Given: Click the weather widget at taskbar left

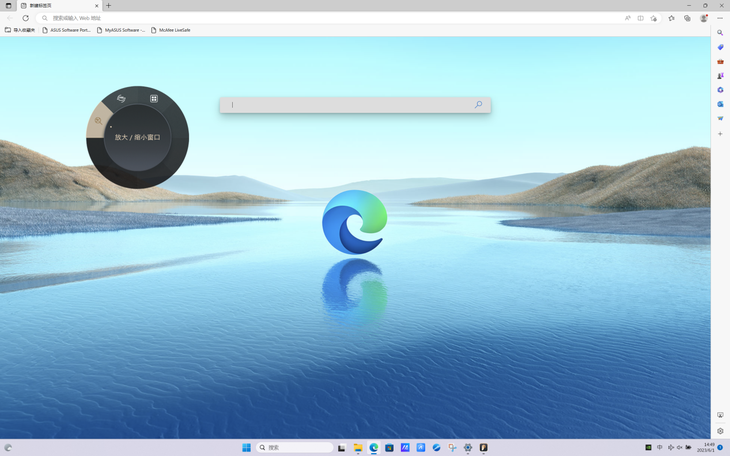Looking at the screenshot, I should 8,448.
